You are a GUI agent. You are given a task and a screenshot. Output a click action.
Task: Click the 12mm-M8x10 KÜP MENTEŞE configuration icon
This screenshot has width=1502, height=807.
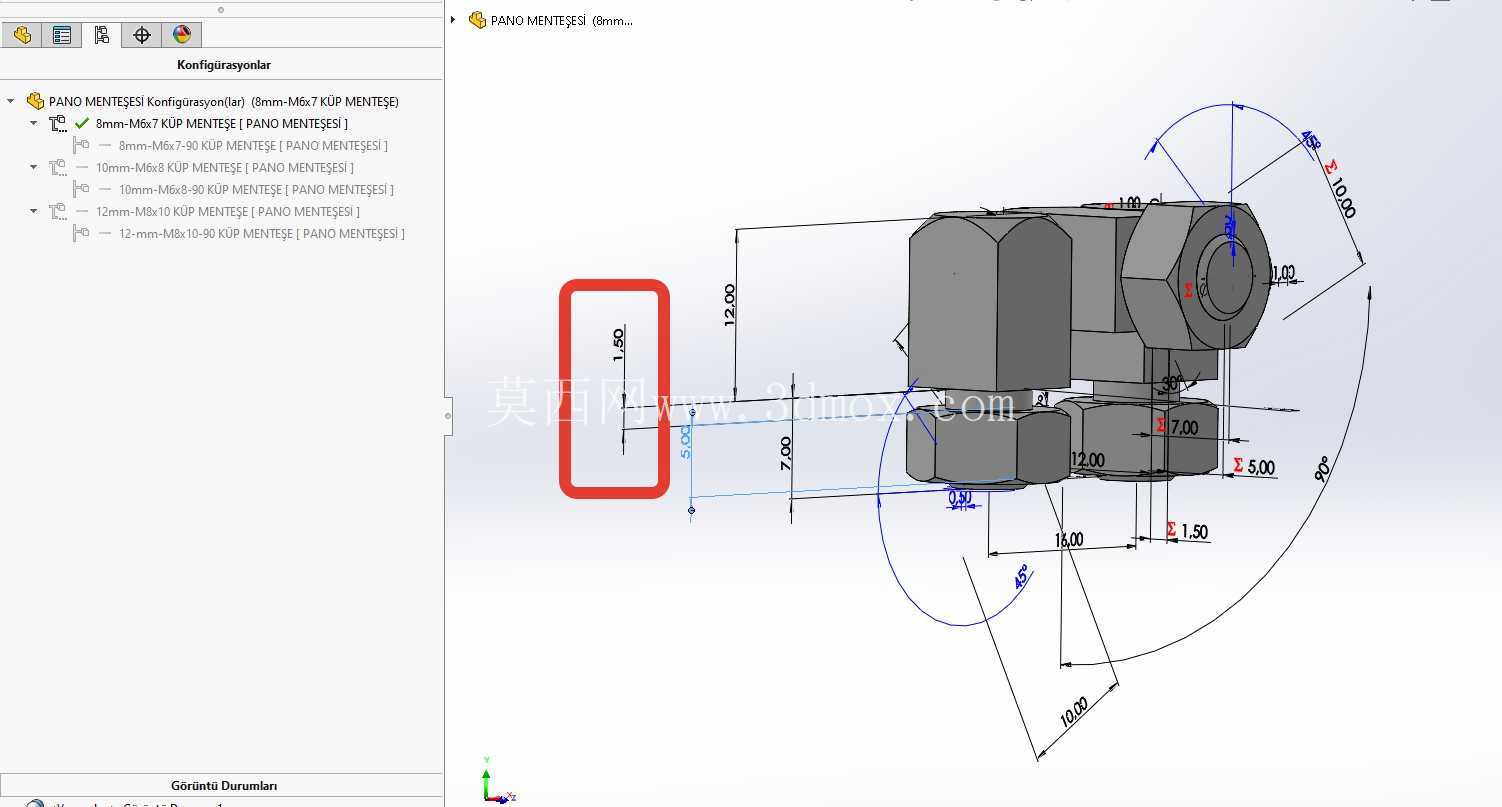[58, 211]
